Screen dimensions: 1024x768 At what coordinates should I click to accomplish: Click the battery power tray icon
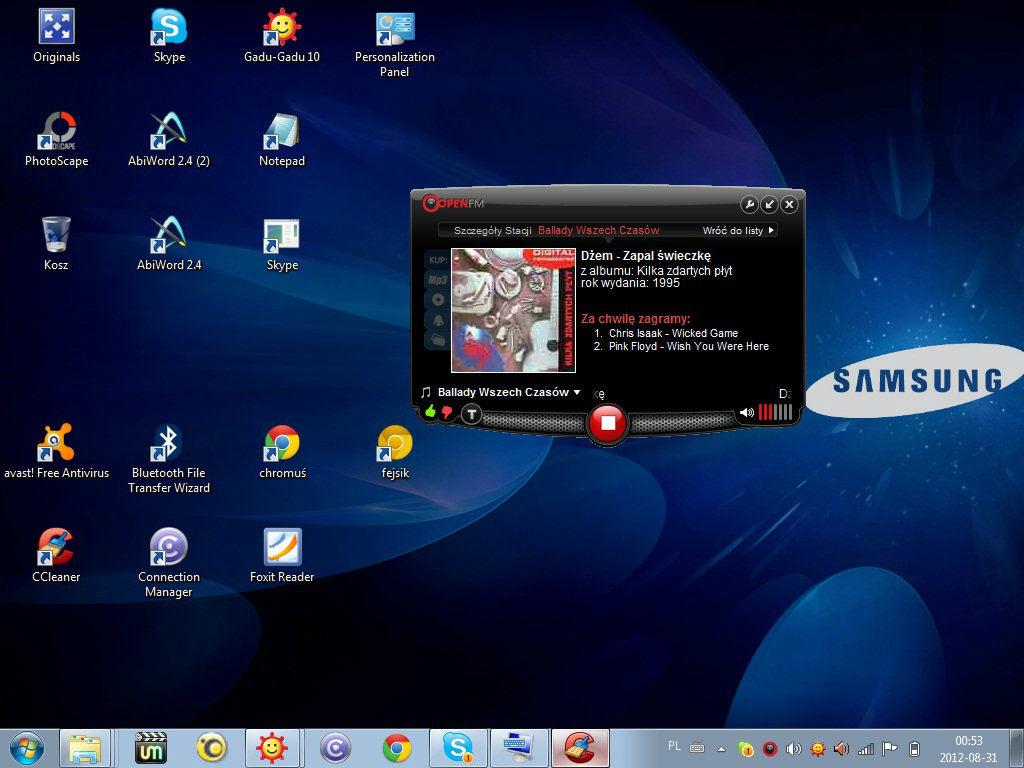click(914, 748)
